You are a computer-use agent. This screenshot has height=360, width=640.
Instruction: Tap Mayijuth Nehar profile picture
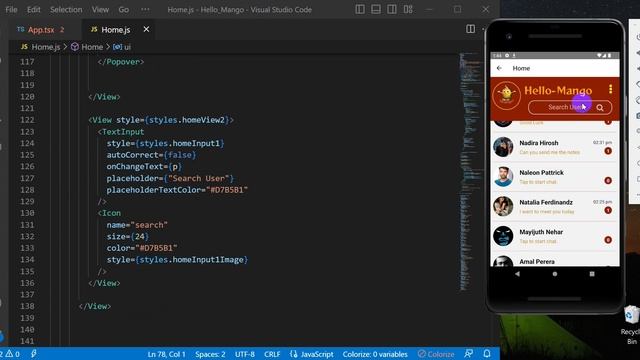(503, 236)
